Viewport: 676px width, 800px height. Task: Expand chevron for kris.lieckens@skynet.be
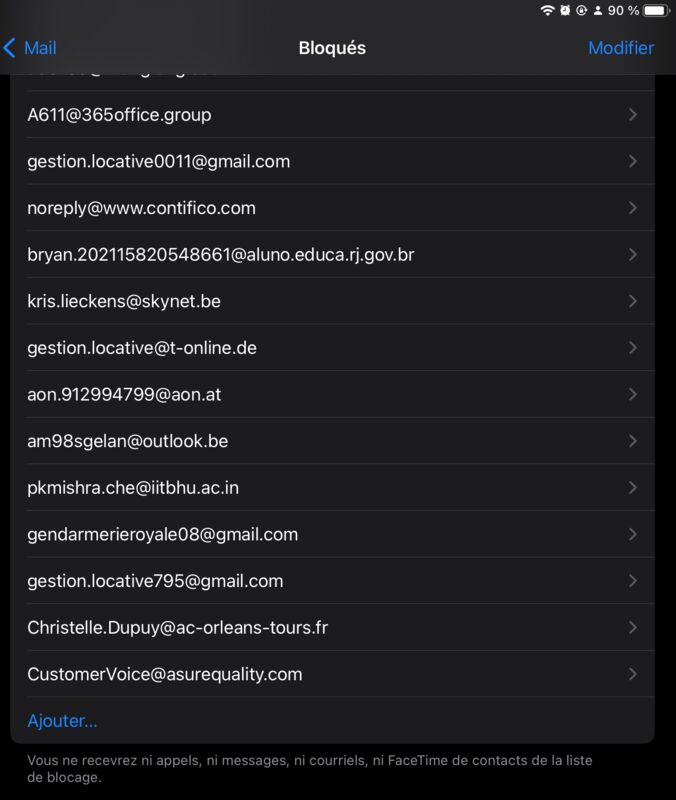(633, 301)
